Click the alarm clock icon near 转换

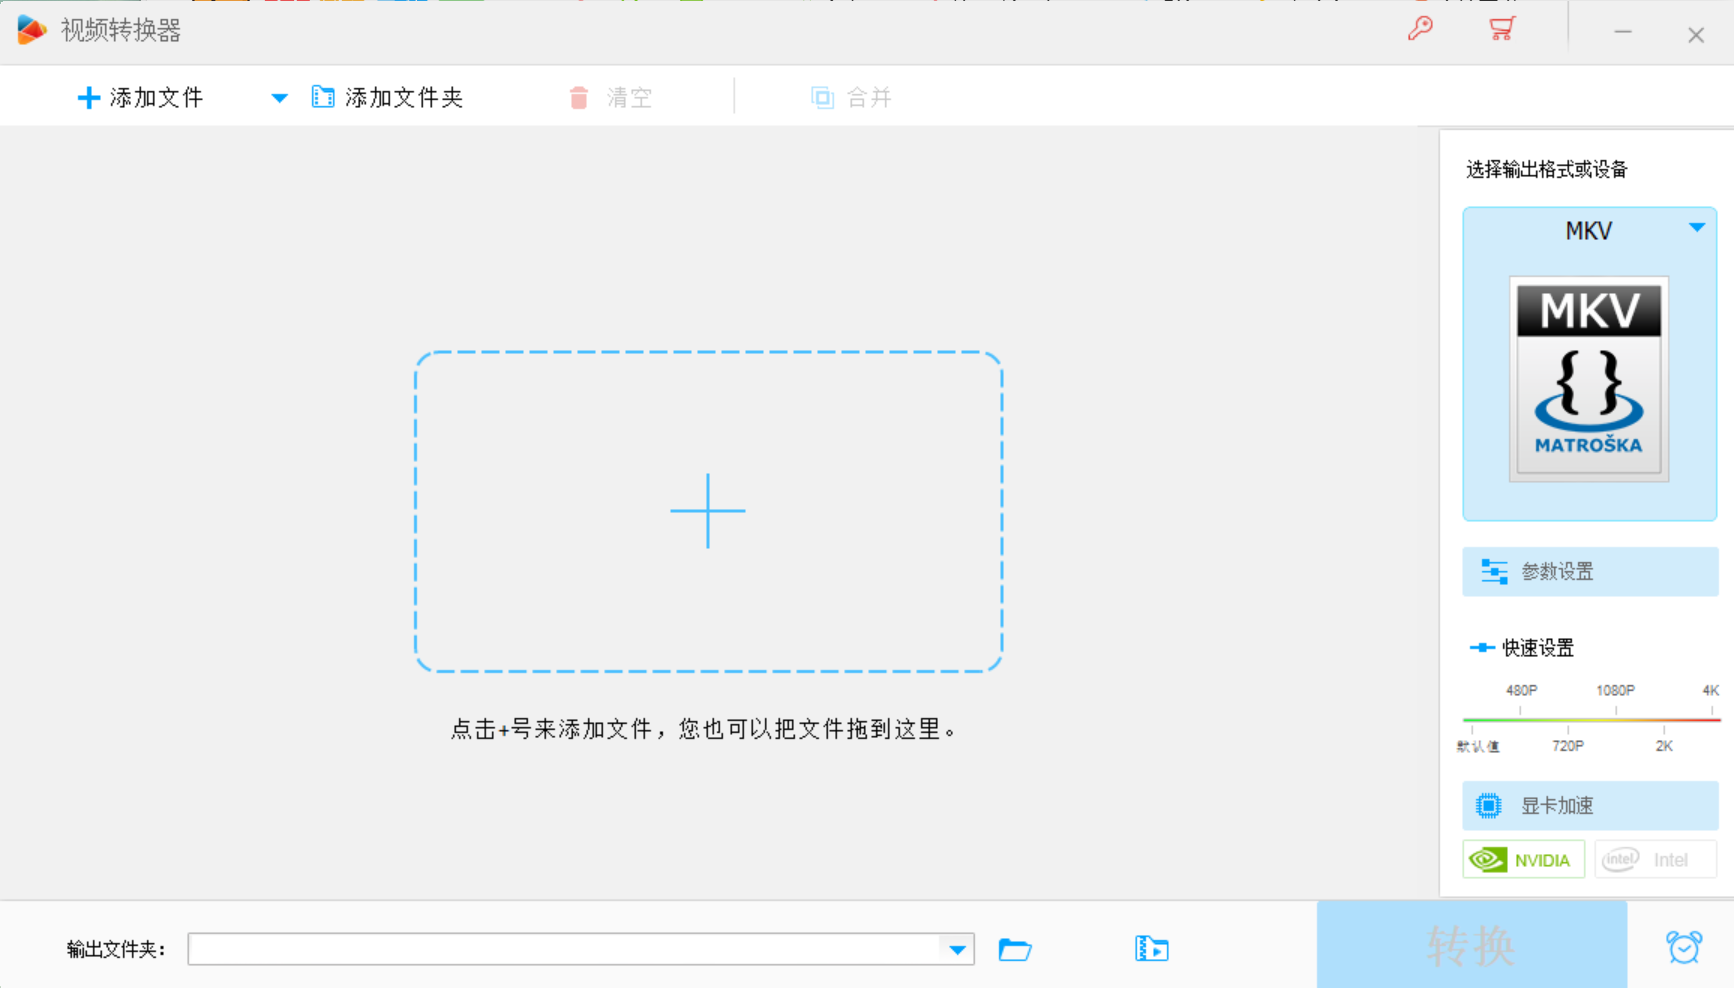(1684, 947)
